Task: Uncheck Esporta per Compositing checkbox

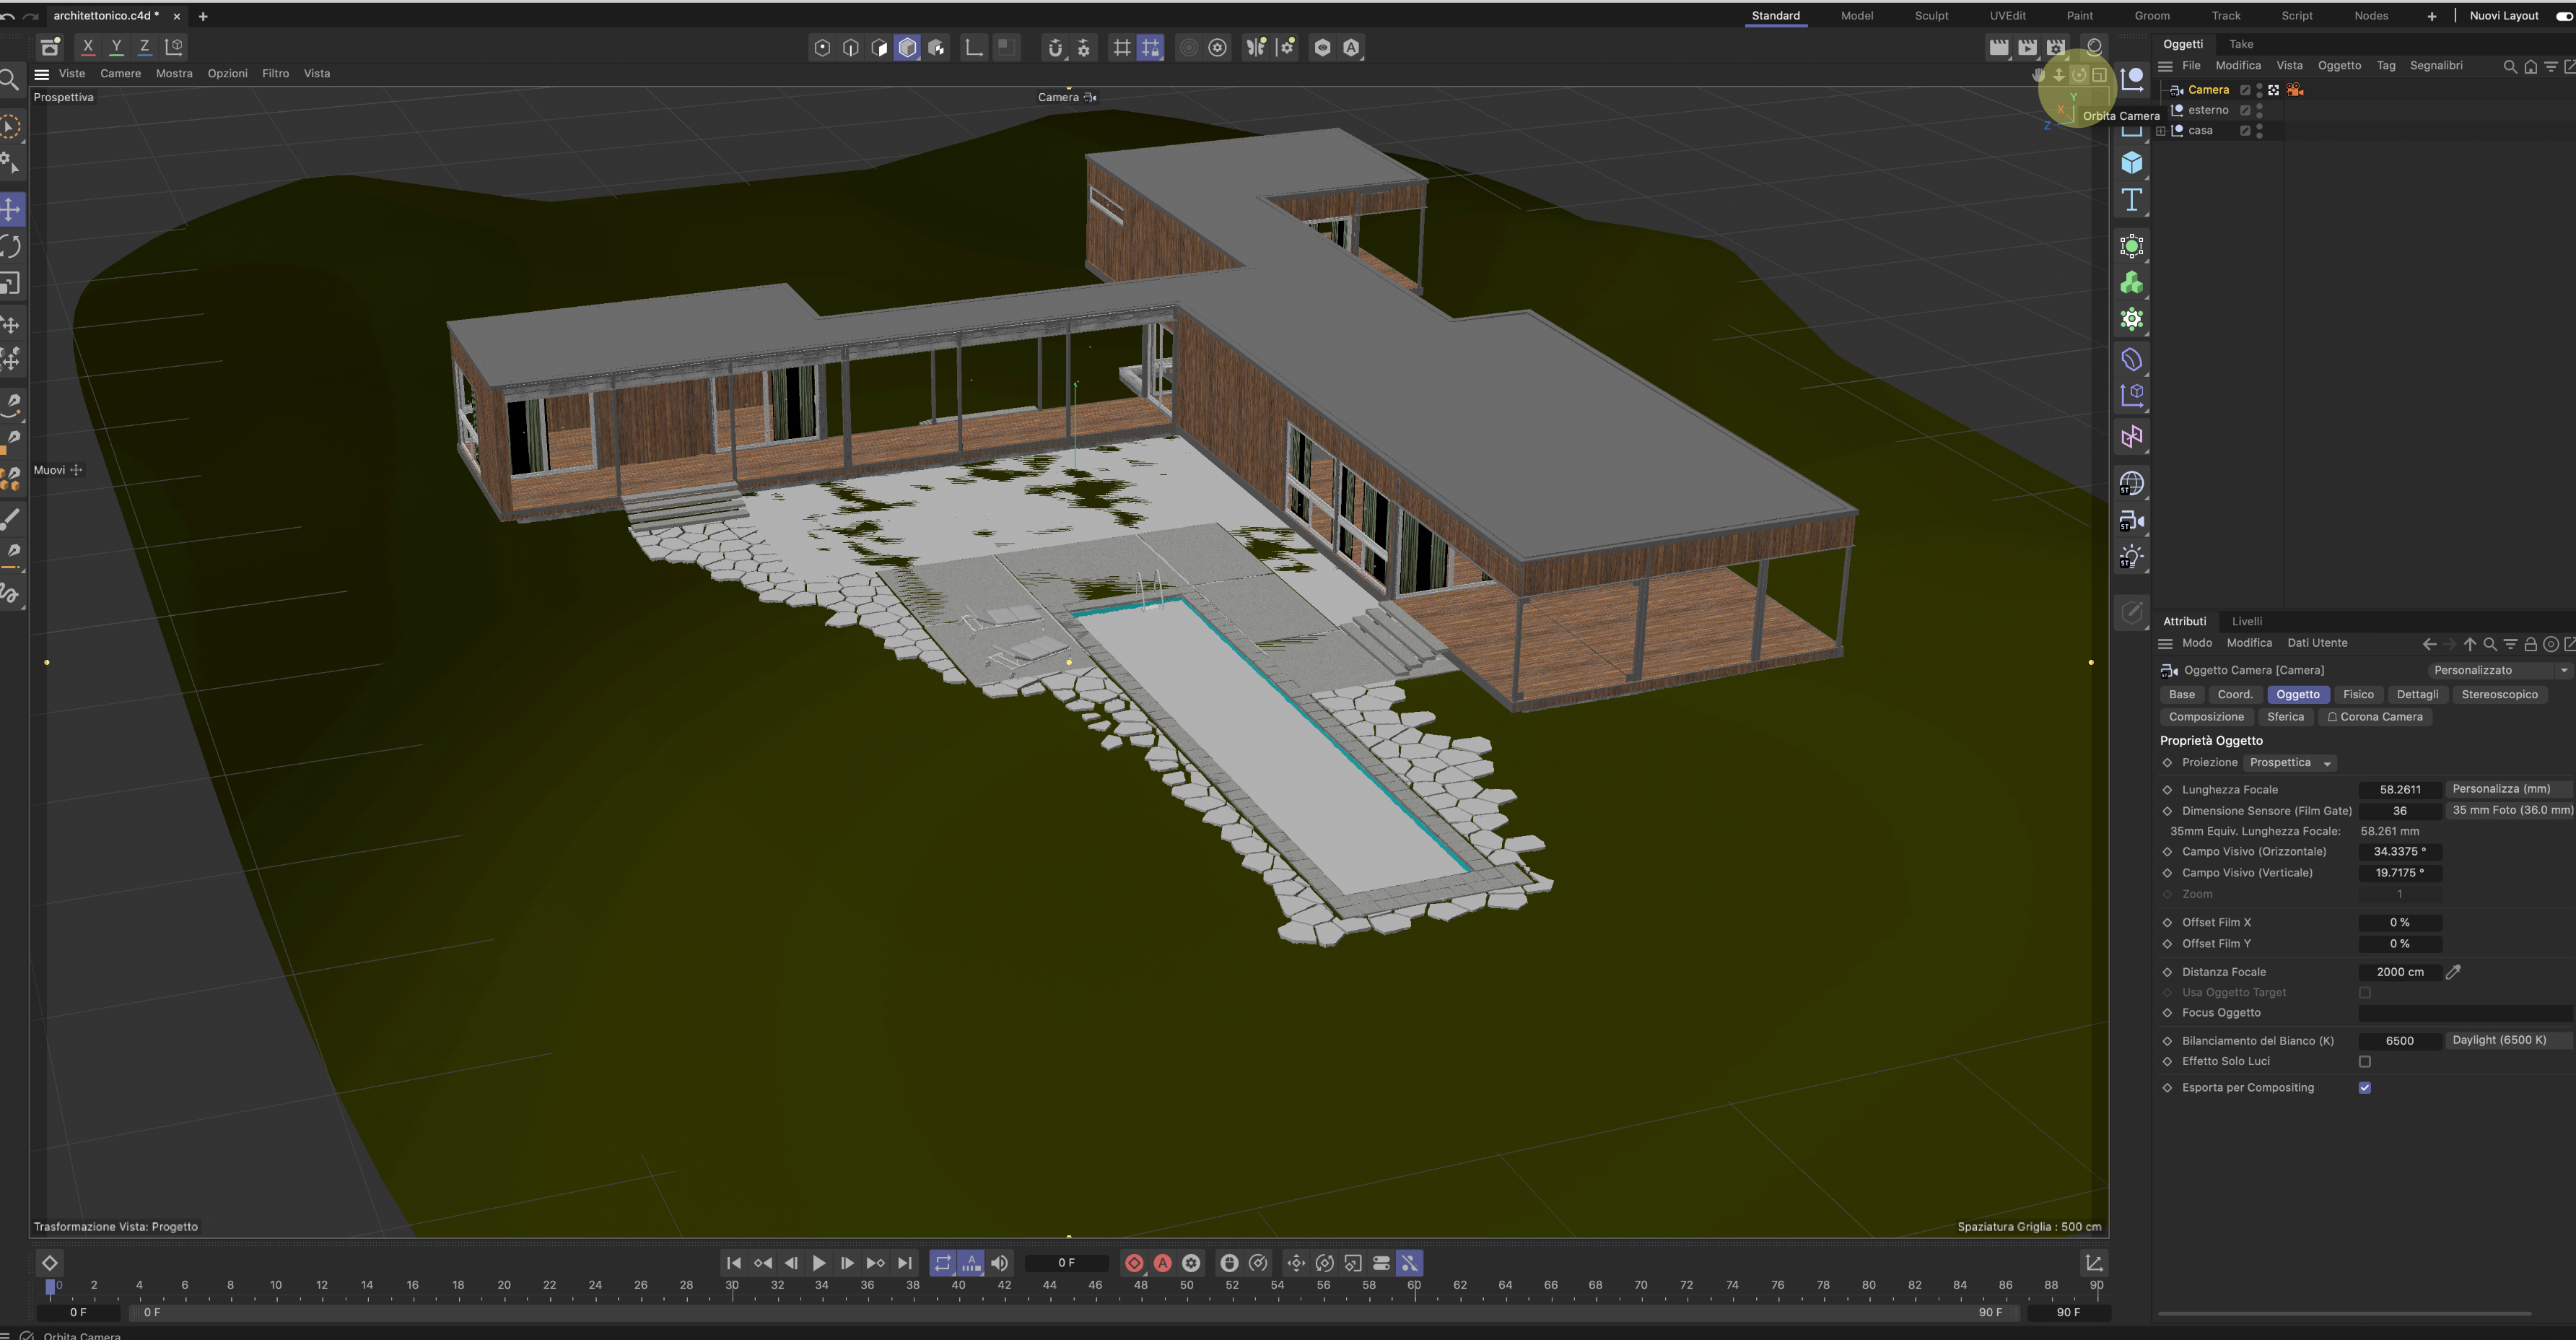Action: 2365,1088
